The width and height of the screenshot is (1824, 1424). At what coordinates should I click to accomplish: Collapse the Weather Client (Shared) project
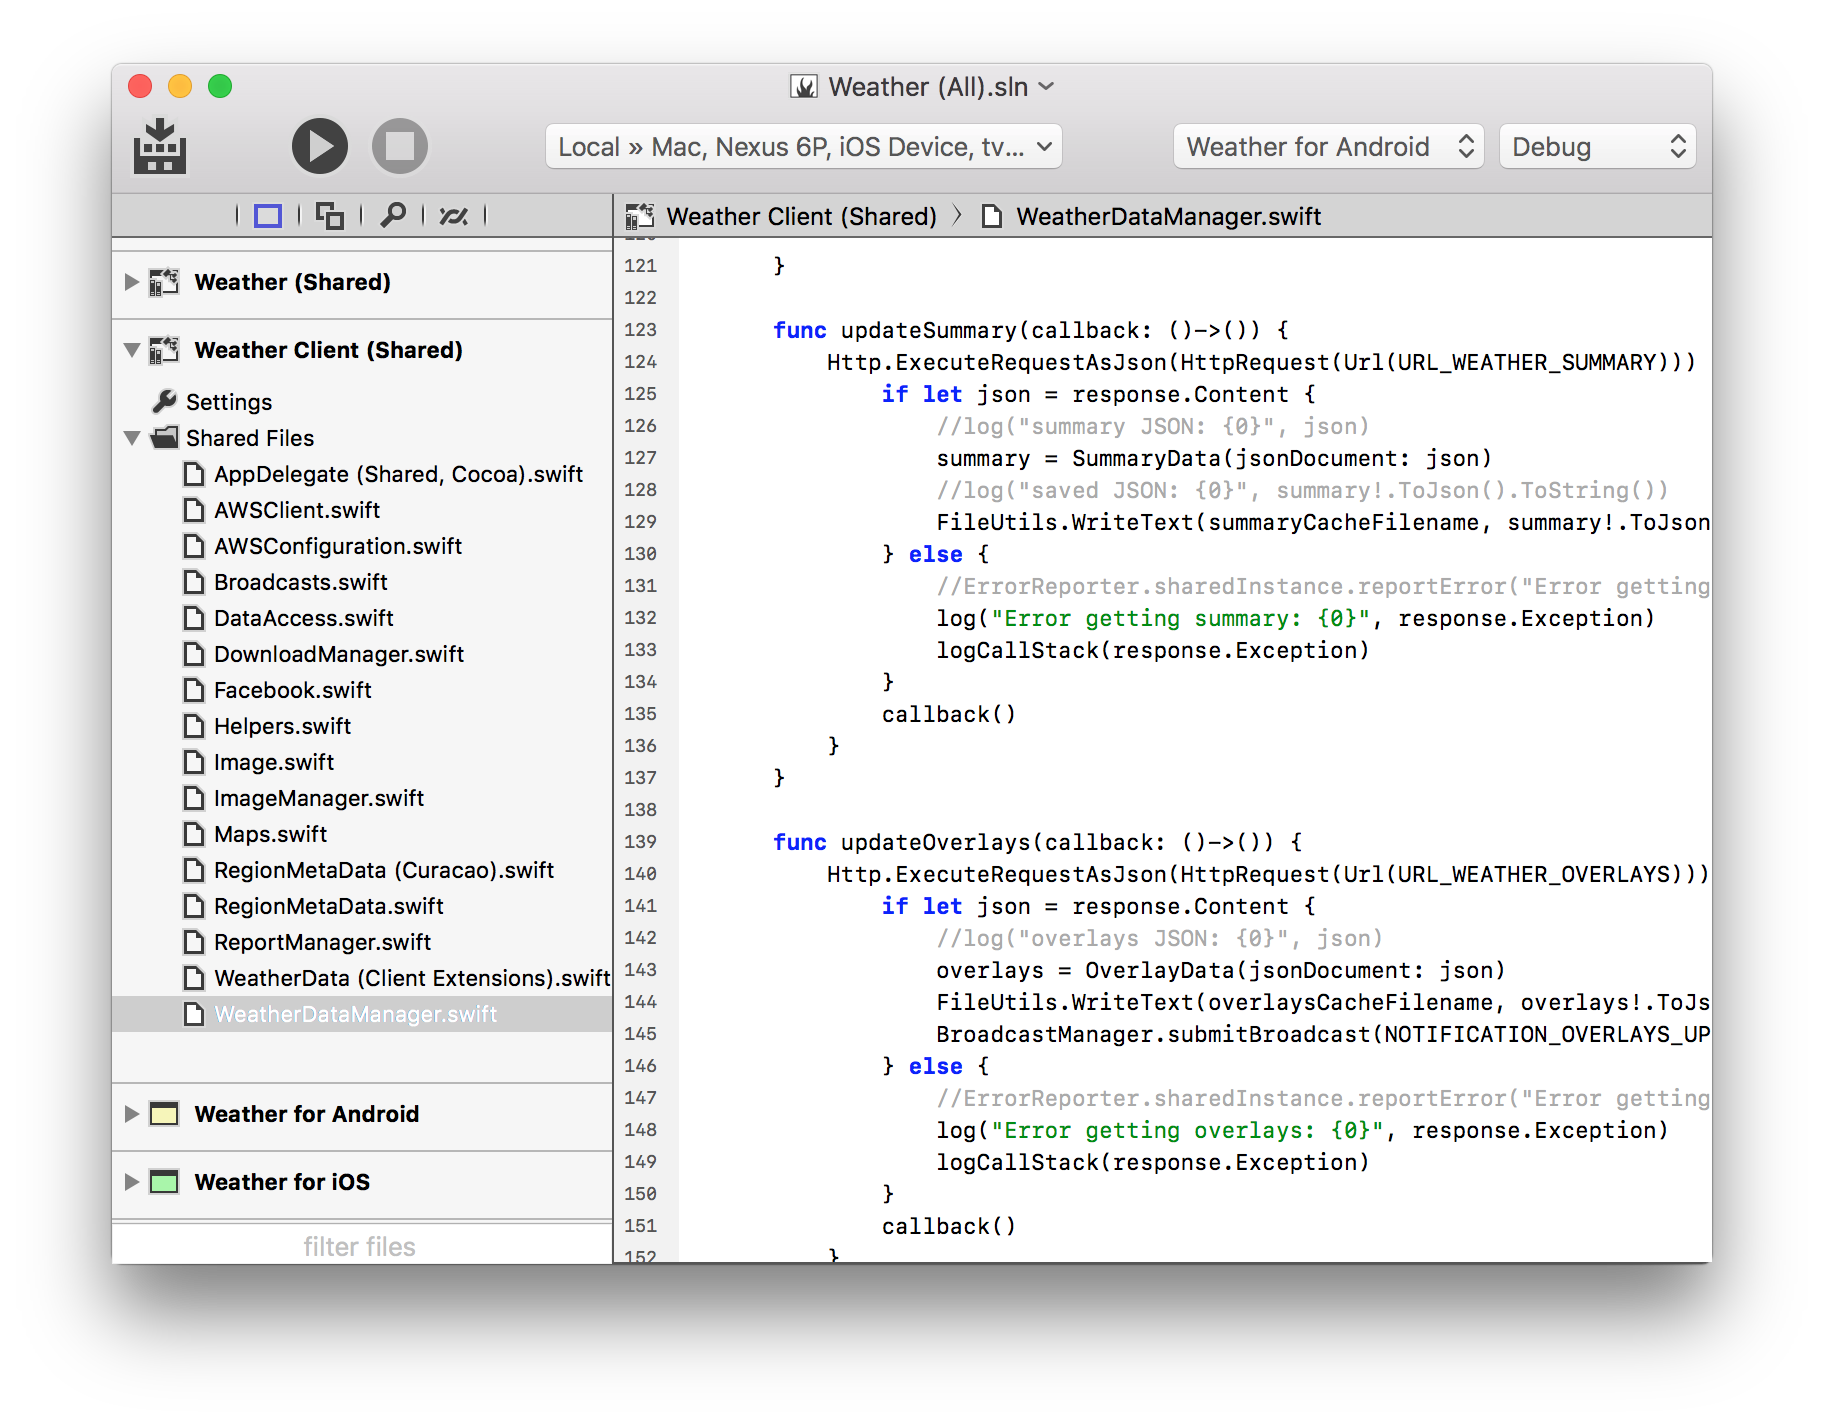point(131,350)
